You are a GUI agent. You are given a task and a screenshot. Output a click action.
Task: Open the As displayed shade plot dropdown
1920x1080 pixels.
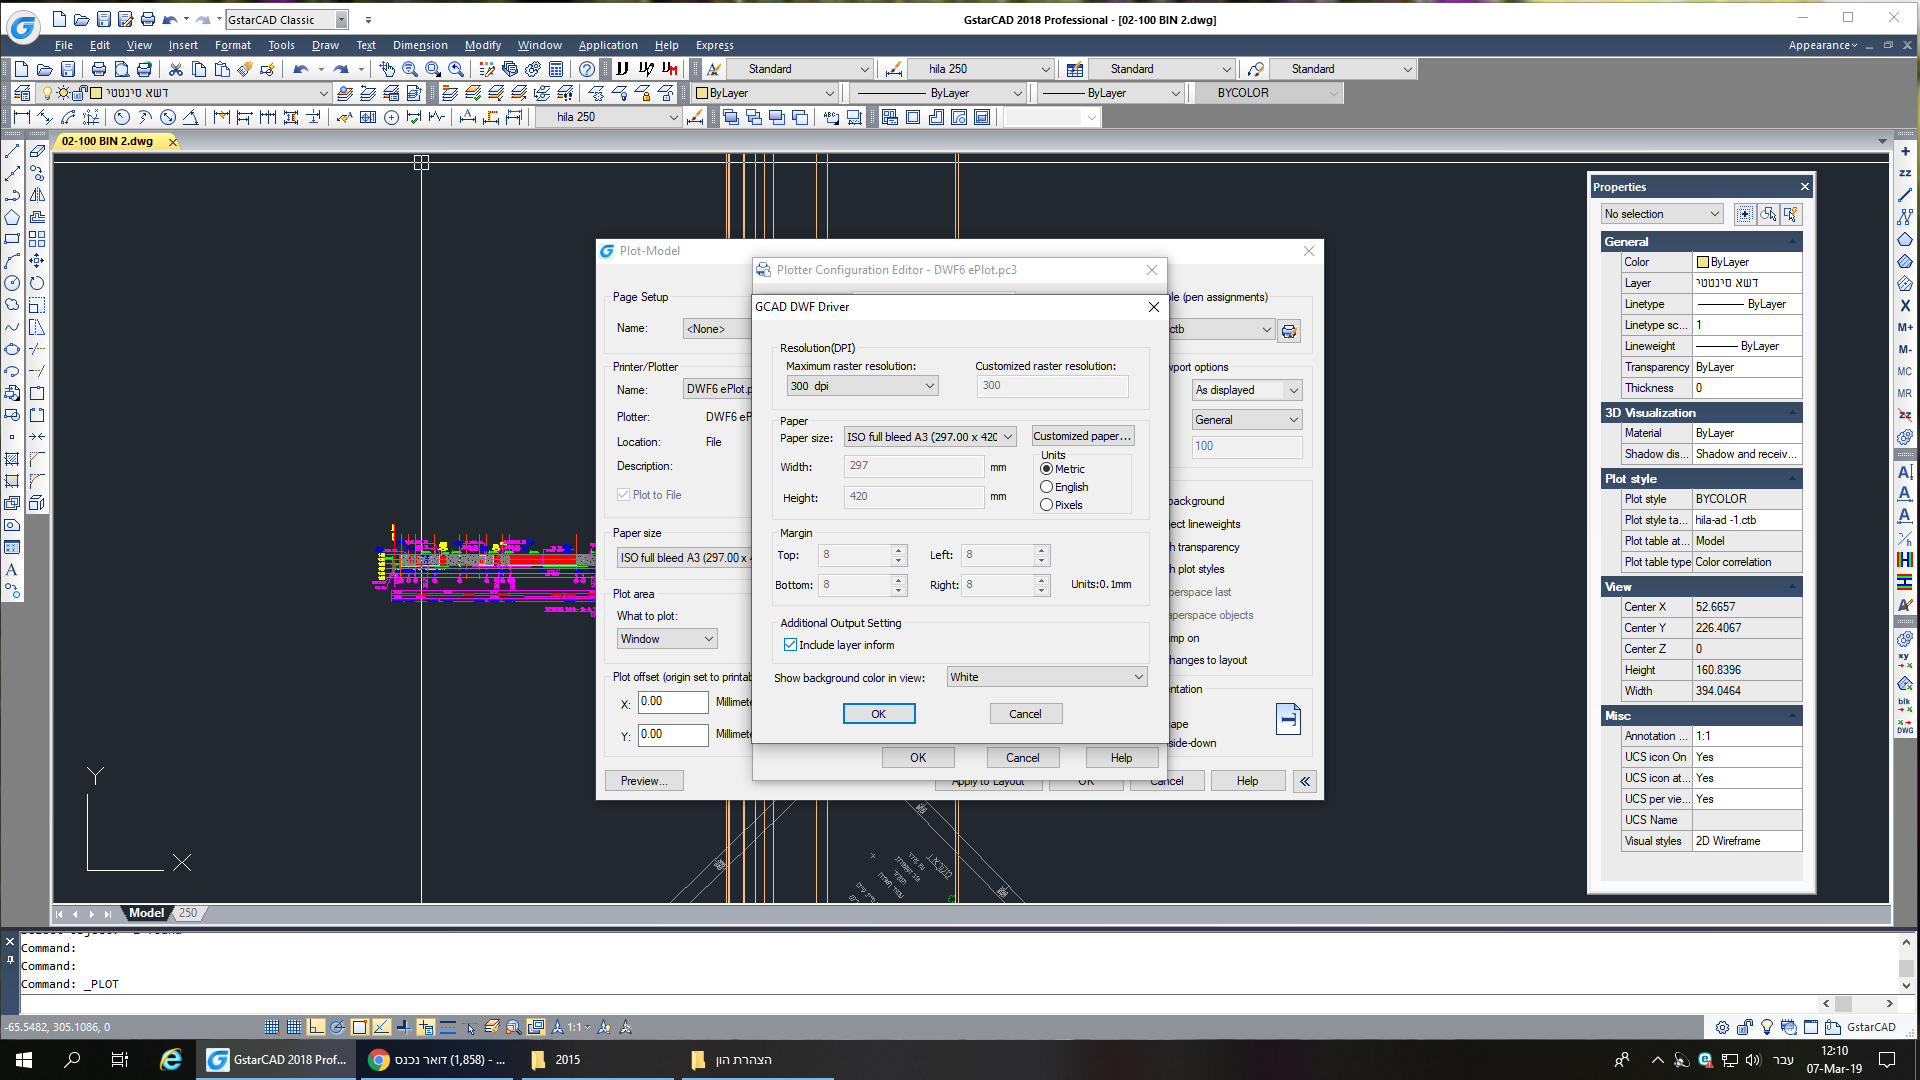point(1247,390)
